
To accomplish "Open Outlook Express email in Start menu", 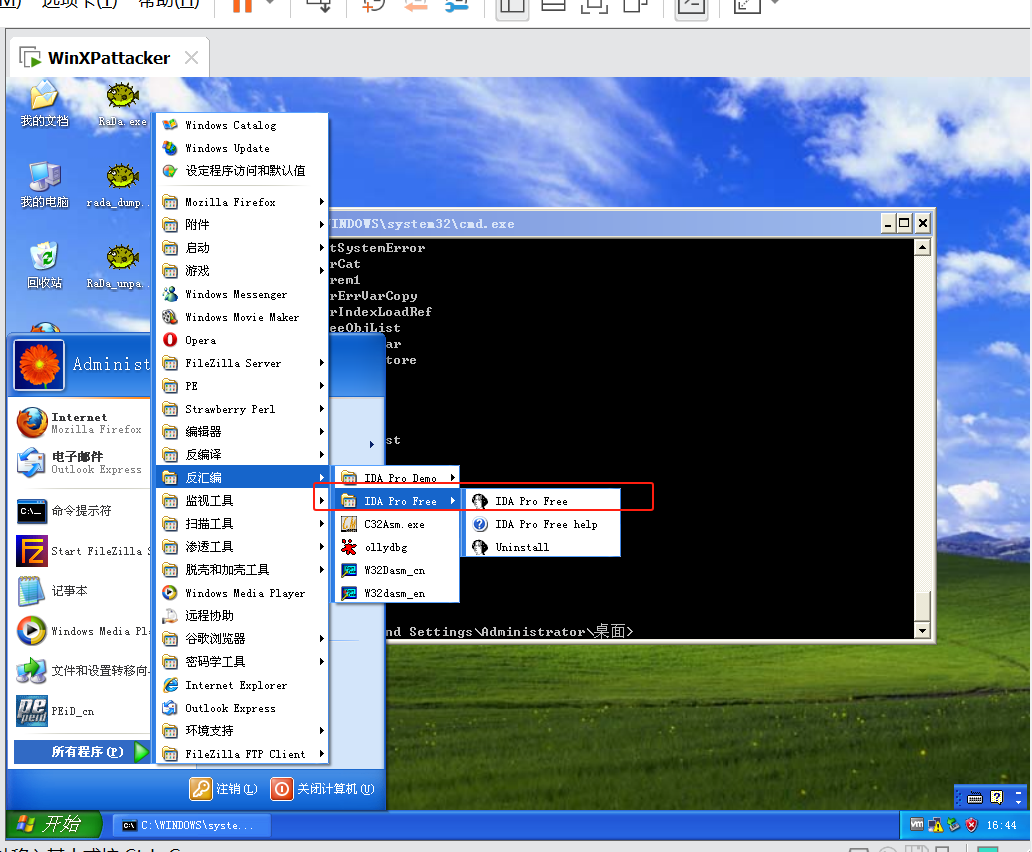I will (x=80, y=463).
